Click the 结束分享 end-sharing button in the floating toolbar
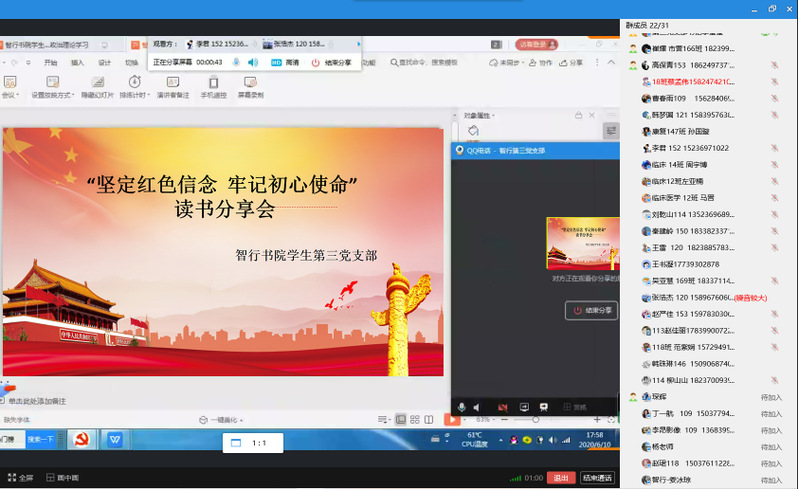 pos(332,62)
